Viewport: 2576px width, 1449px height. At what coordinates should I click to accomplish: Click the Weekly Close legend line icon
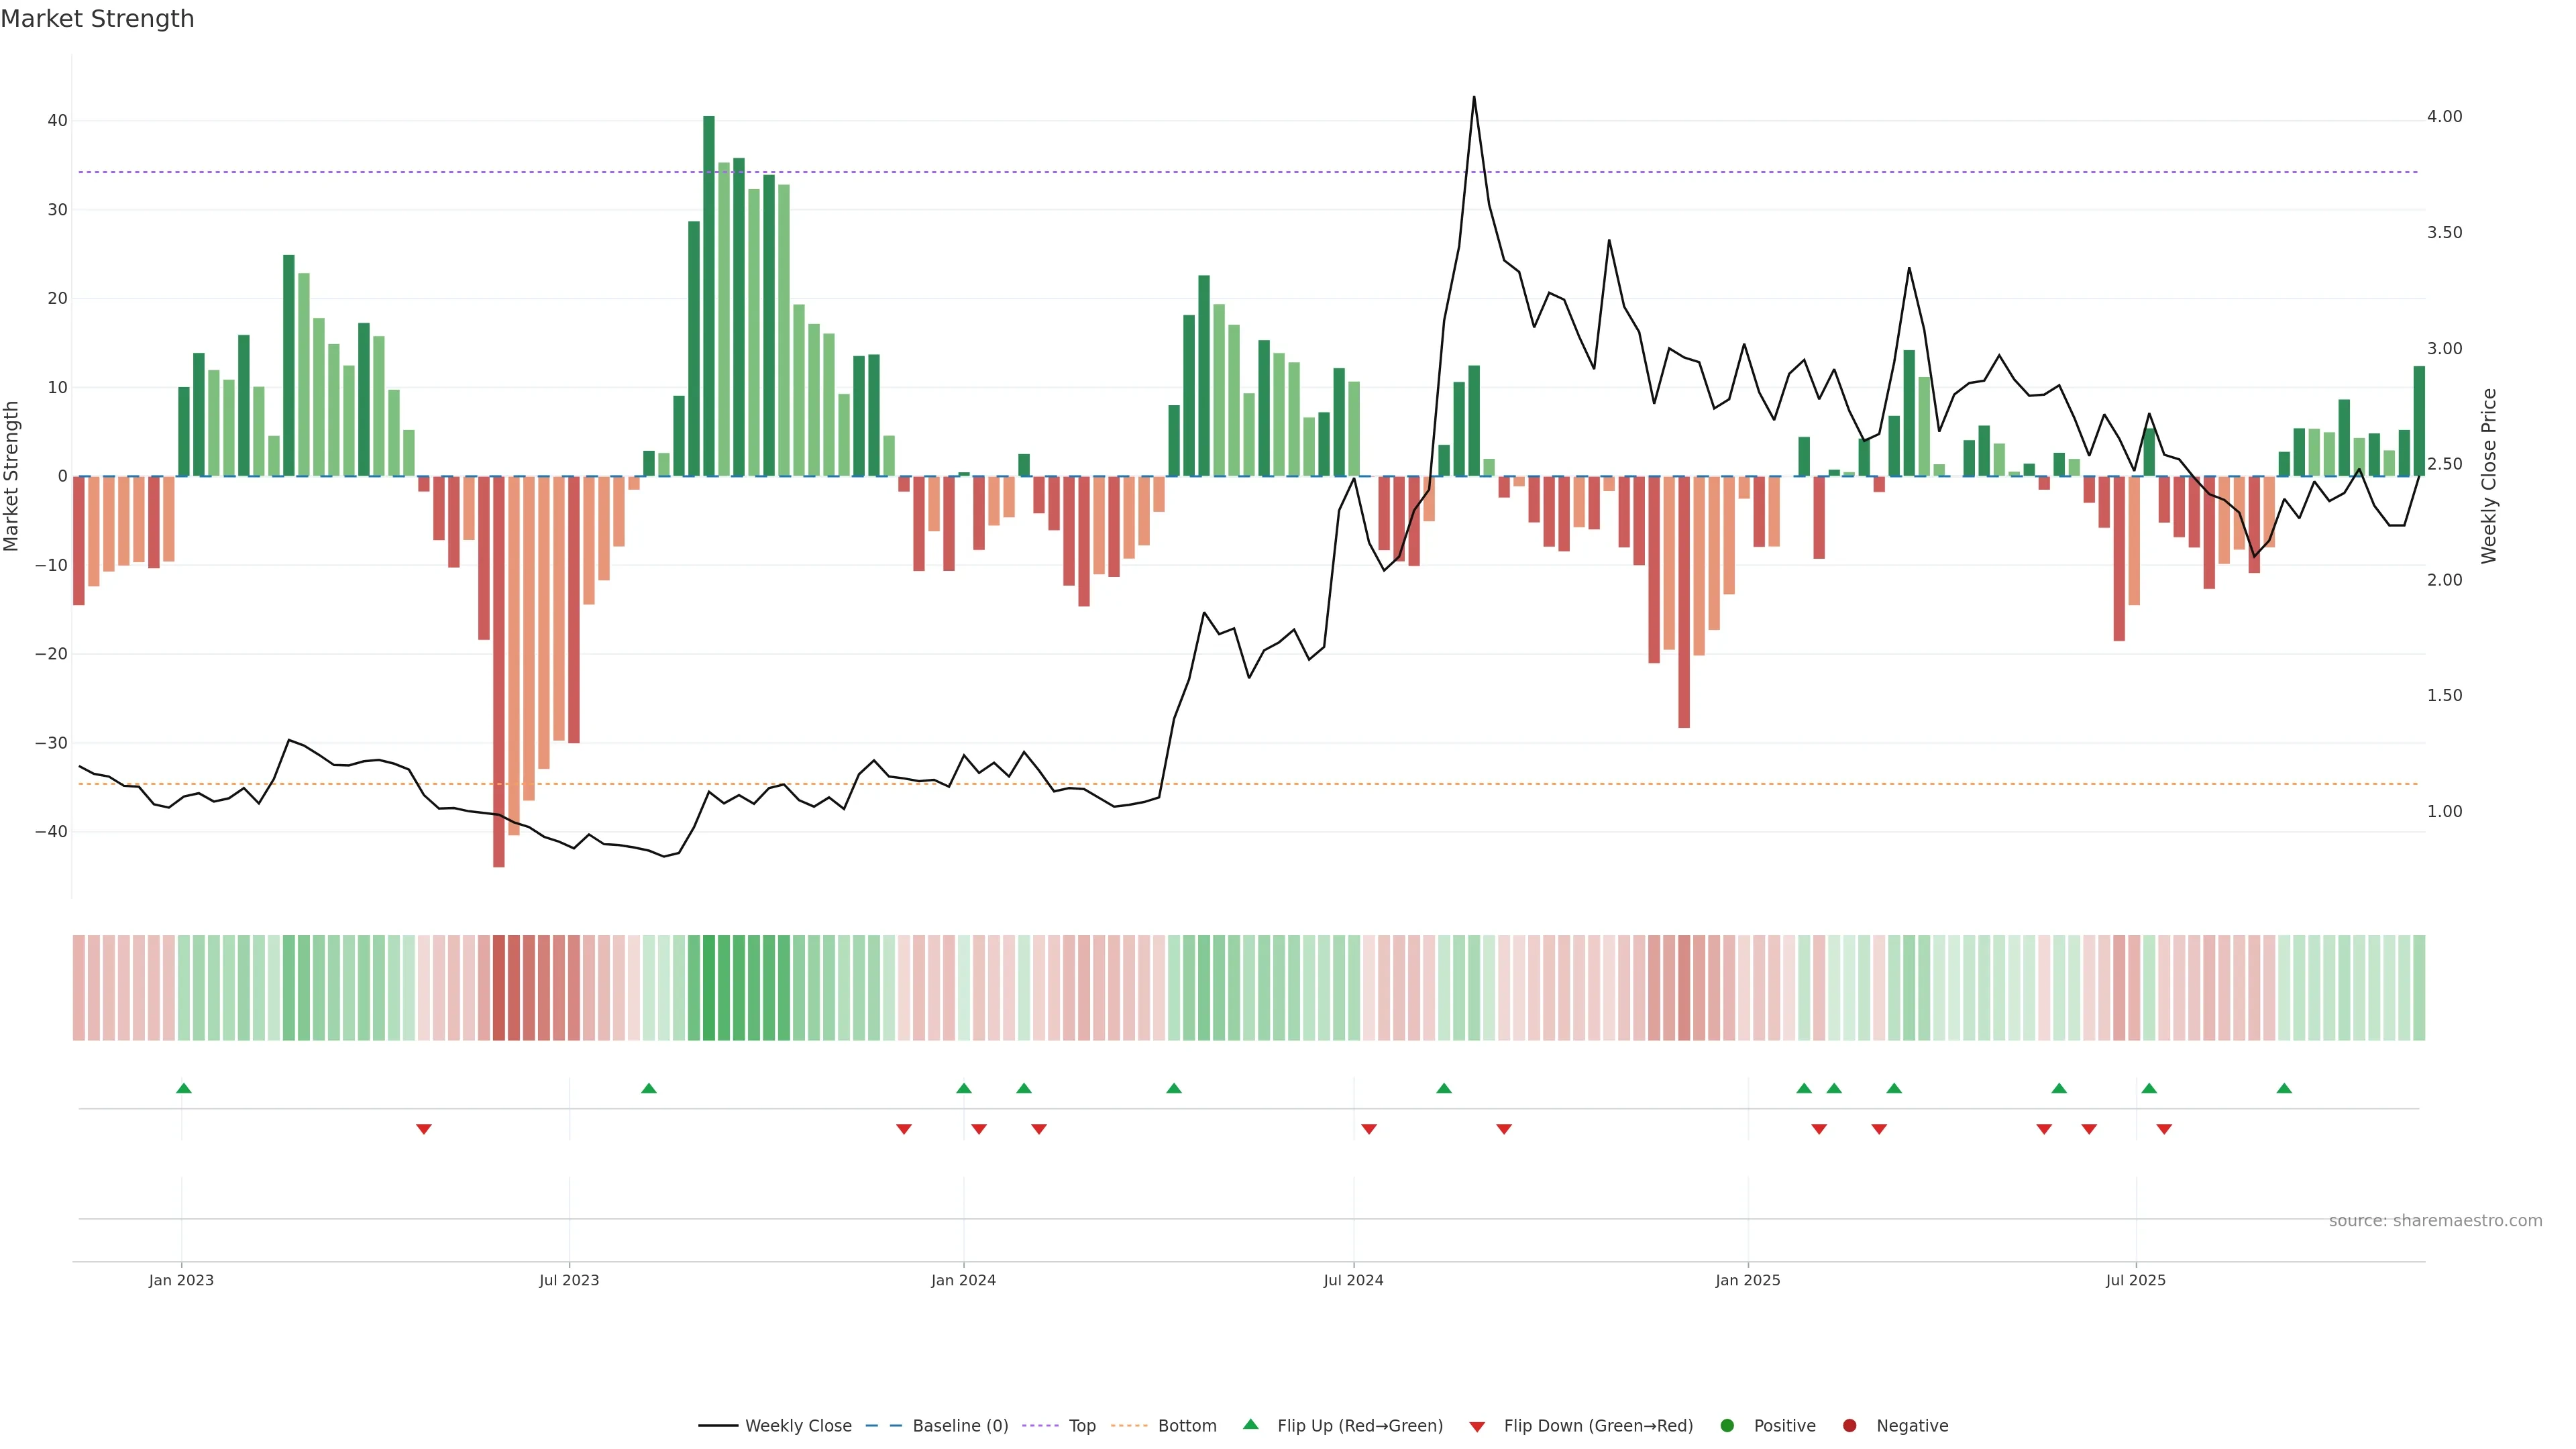pos(718,1426)
